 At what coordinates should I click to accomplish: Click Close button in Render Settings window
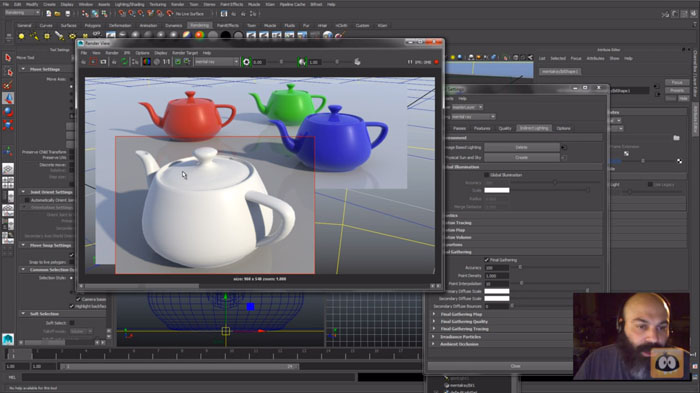tap(500, 366)
